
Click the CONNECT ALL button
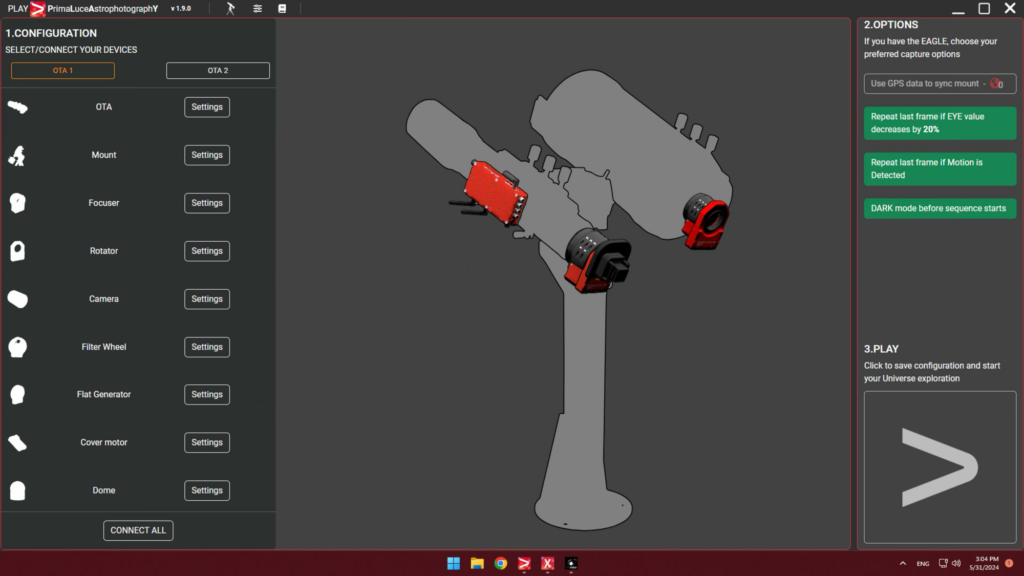point(137,530)
